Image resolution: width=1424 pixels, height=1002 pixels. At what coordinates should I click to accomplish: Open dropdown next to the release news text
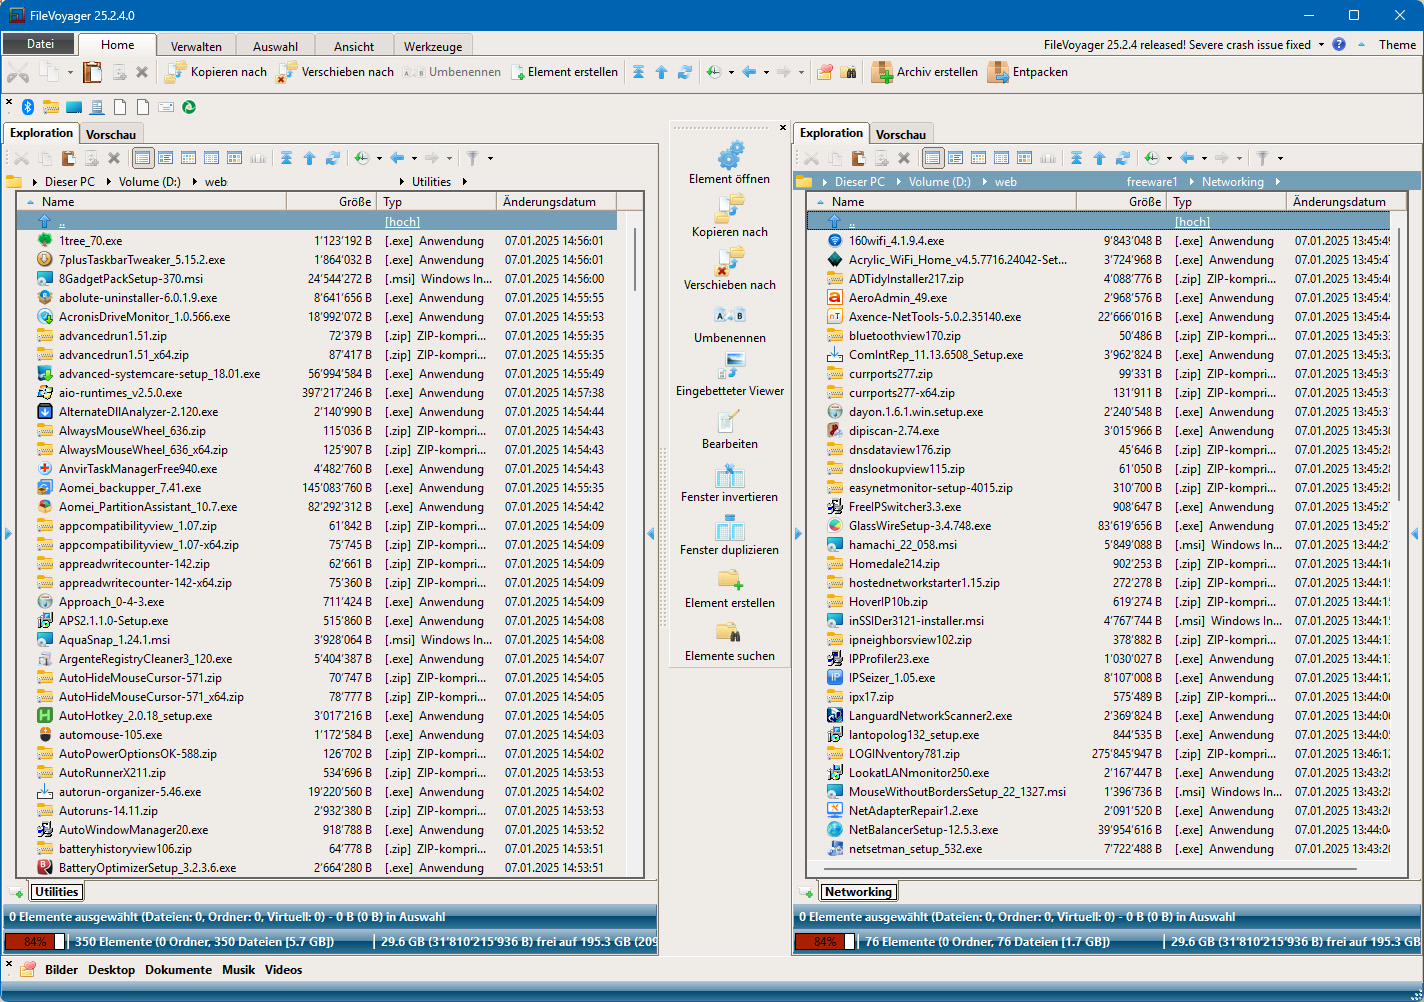[x=1321, y=44]
